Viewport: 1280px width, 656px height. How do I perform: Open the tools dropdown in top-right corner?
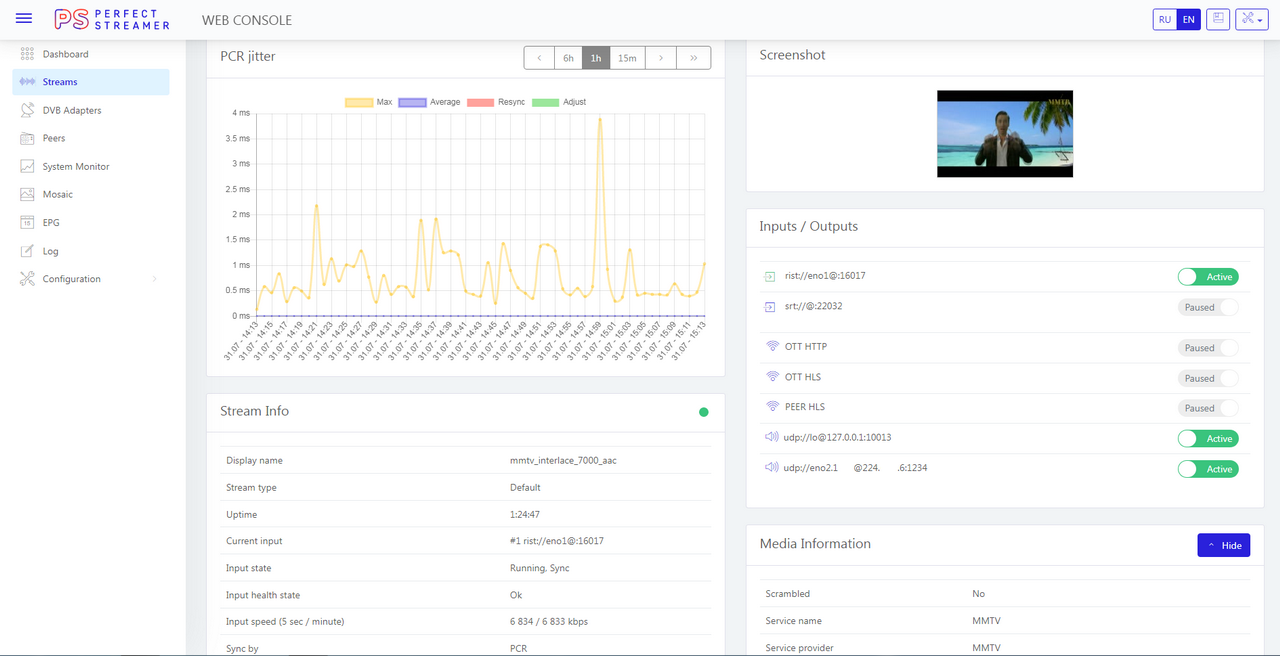pyautogui.click(x=1251, y=19)
